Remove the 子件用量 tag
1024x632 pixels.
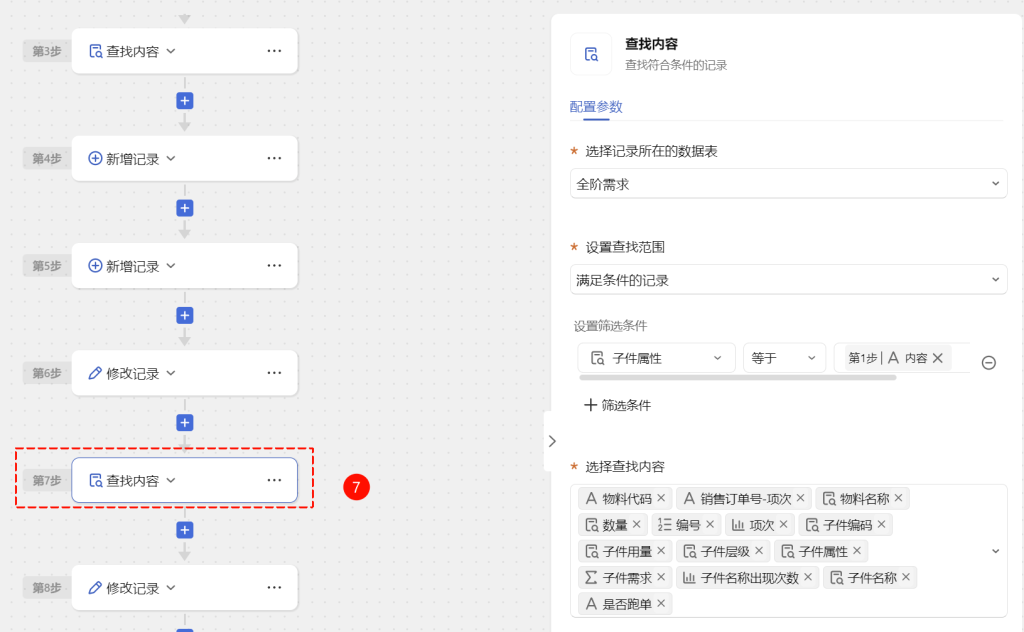(661, 551)
